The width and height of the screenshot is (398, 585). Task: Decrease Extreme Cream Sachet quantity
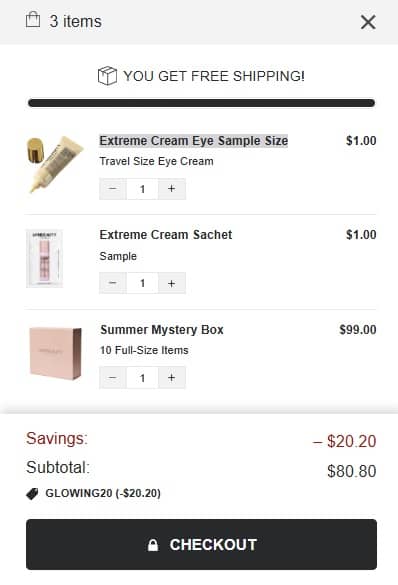113,284
